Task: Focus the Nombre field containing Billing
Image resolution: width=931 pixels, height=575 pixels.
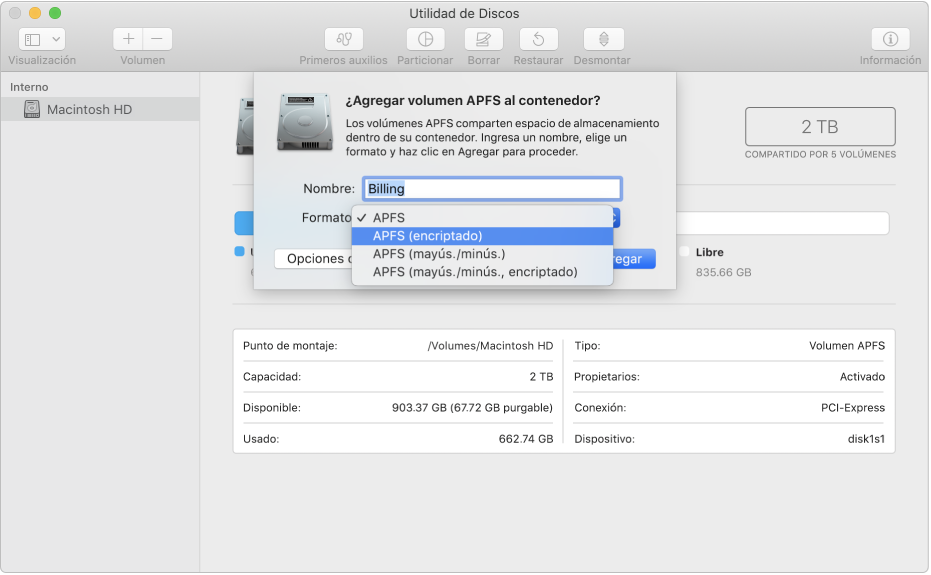Action: pos(492,189)
